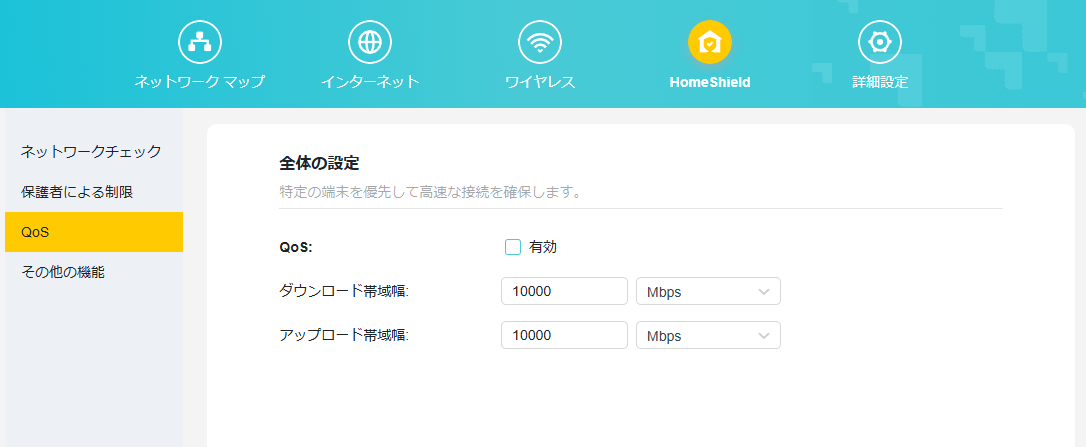Image resolution: width=1086 pixels, height=447 pixels.
Task: Click the QoS: field label
Action: point(296,247)
